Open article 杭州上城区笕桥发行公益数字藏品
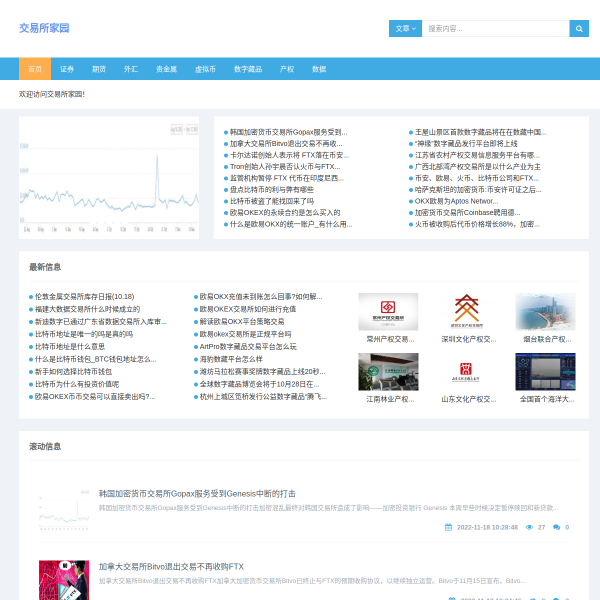 point(263,397)
